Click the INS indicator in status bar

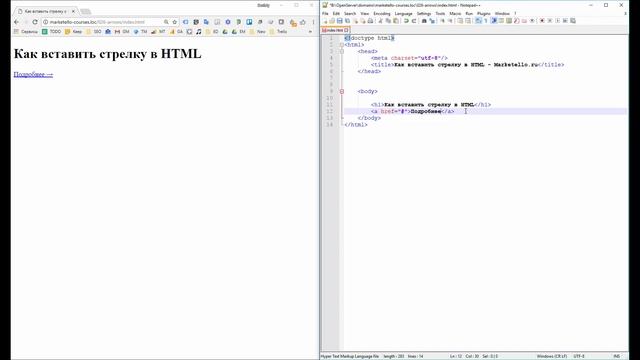coord(616,356)
